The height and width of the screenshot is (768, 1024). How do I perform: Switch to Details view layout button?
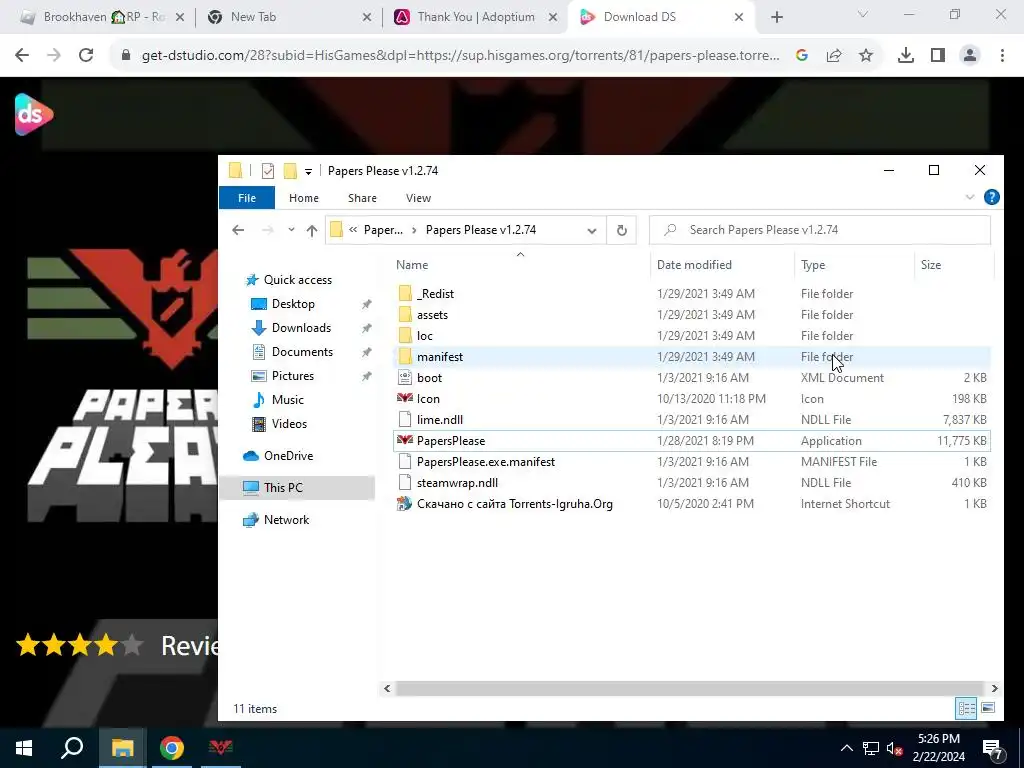tap(967, 708)
